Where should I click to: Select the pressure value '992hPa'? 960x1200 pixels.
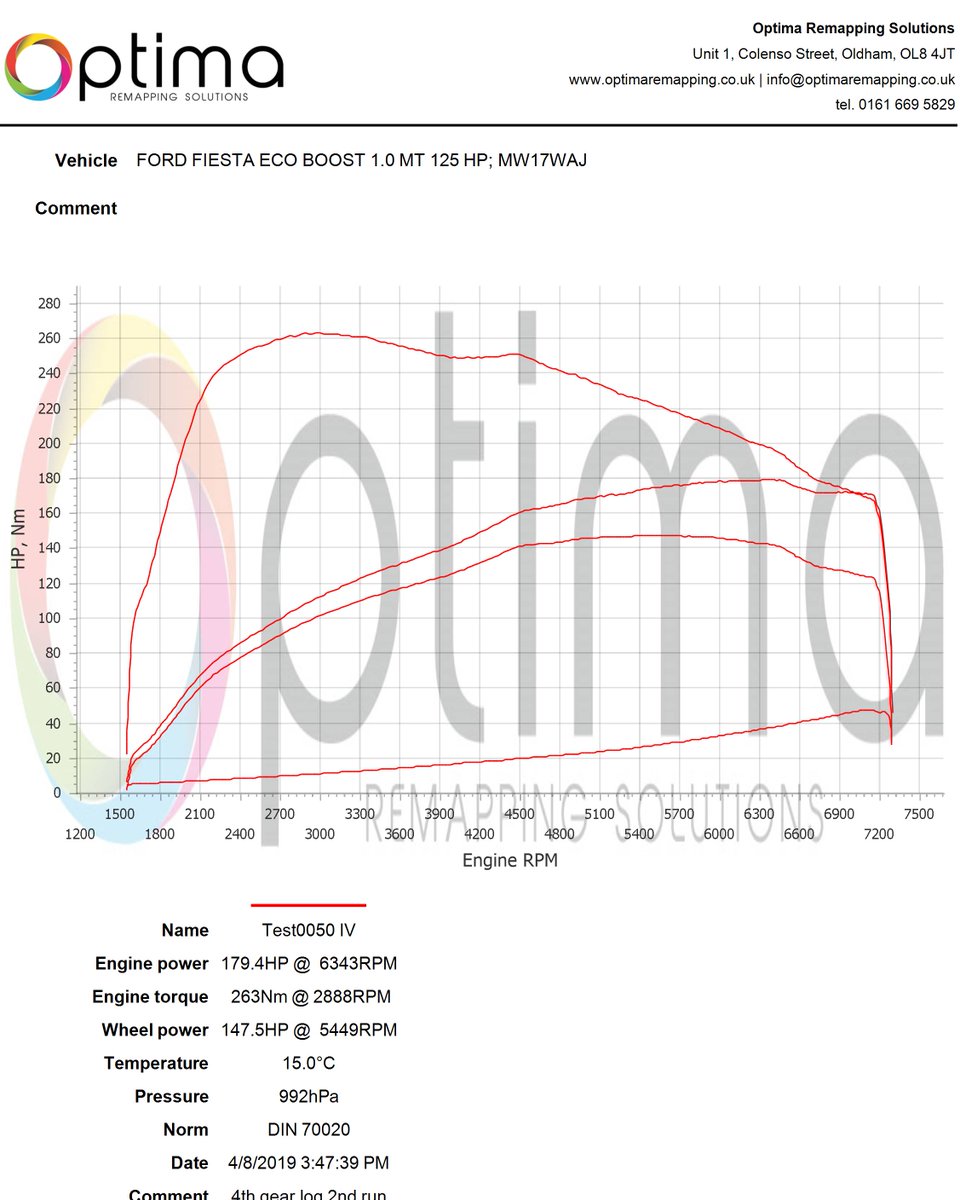click(x=308, y=1096)
